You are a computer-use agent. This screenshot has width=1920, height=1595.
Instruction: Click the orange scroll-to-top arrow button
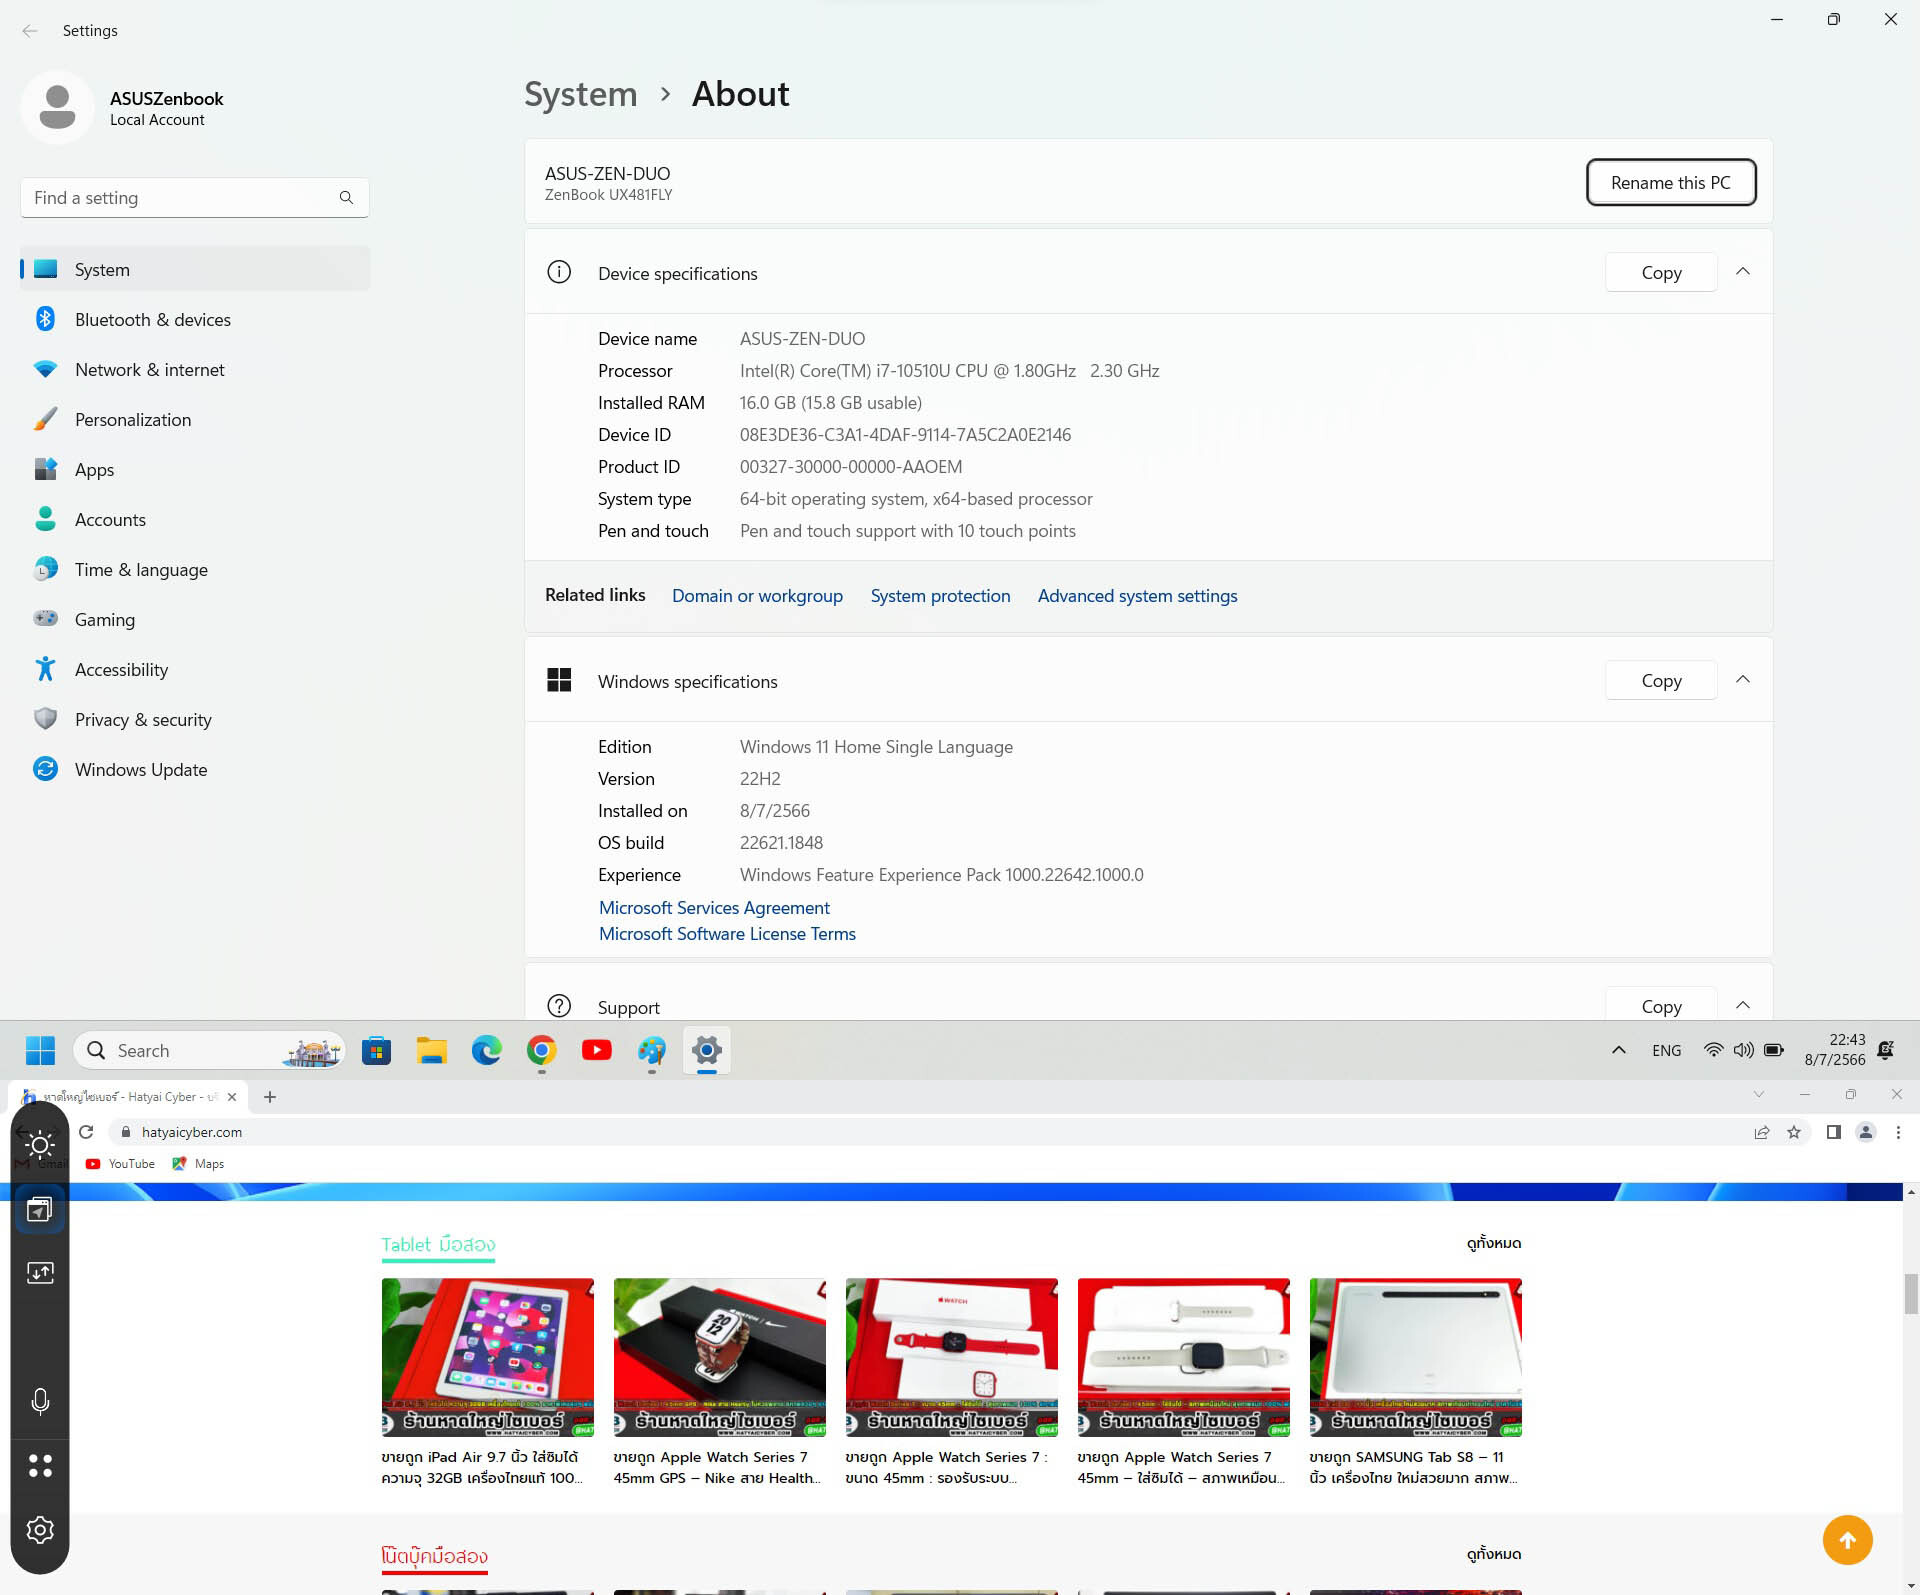pyautogui.click(x=1847, y=1540)
